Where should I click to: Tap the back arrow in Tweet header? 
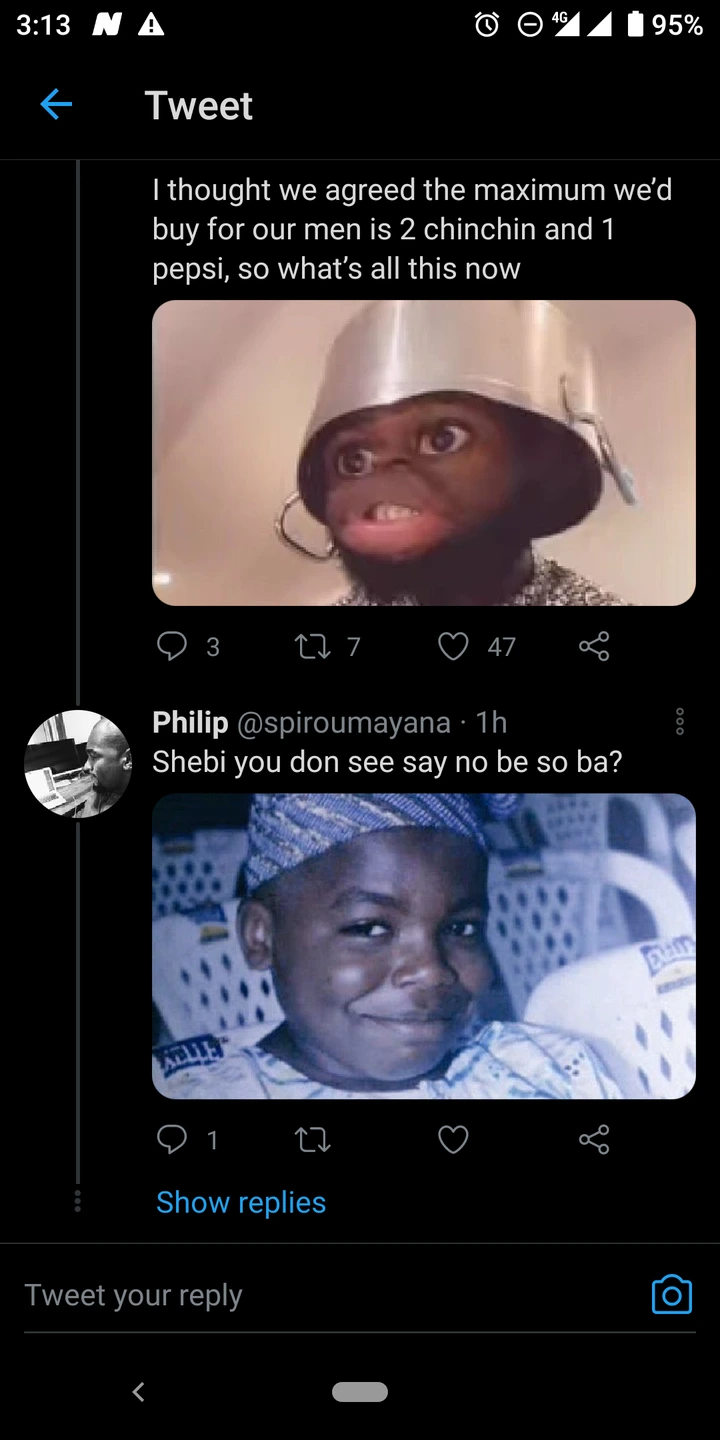tap(56, 105)
